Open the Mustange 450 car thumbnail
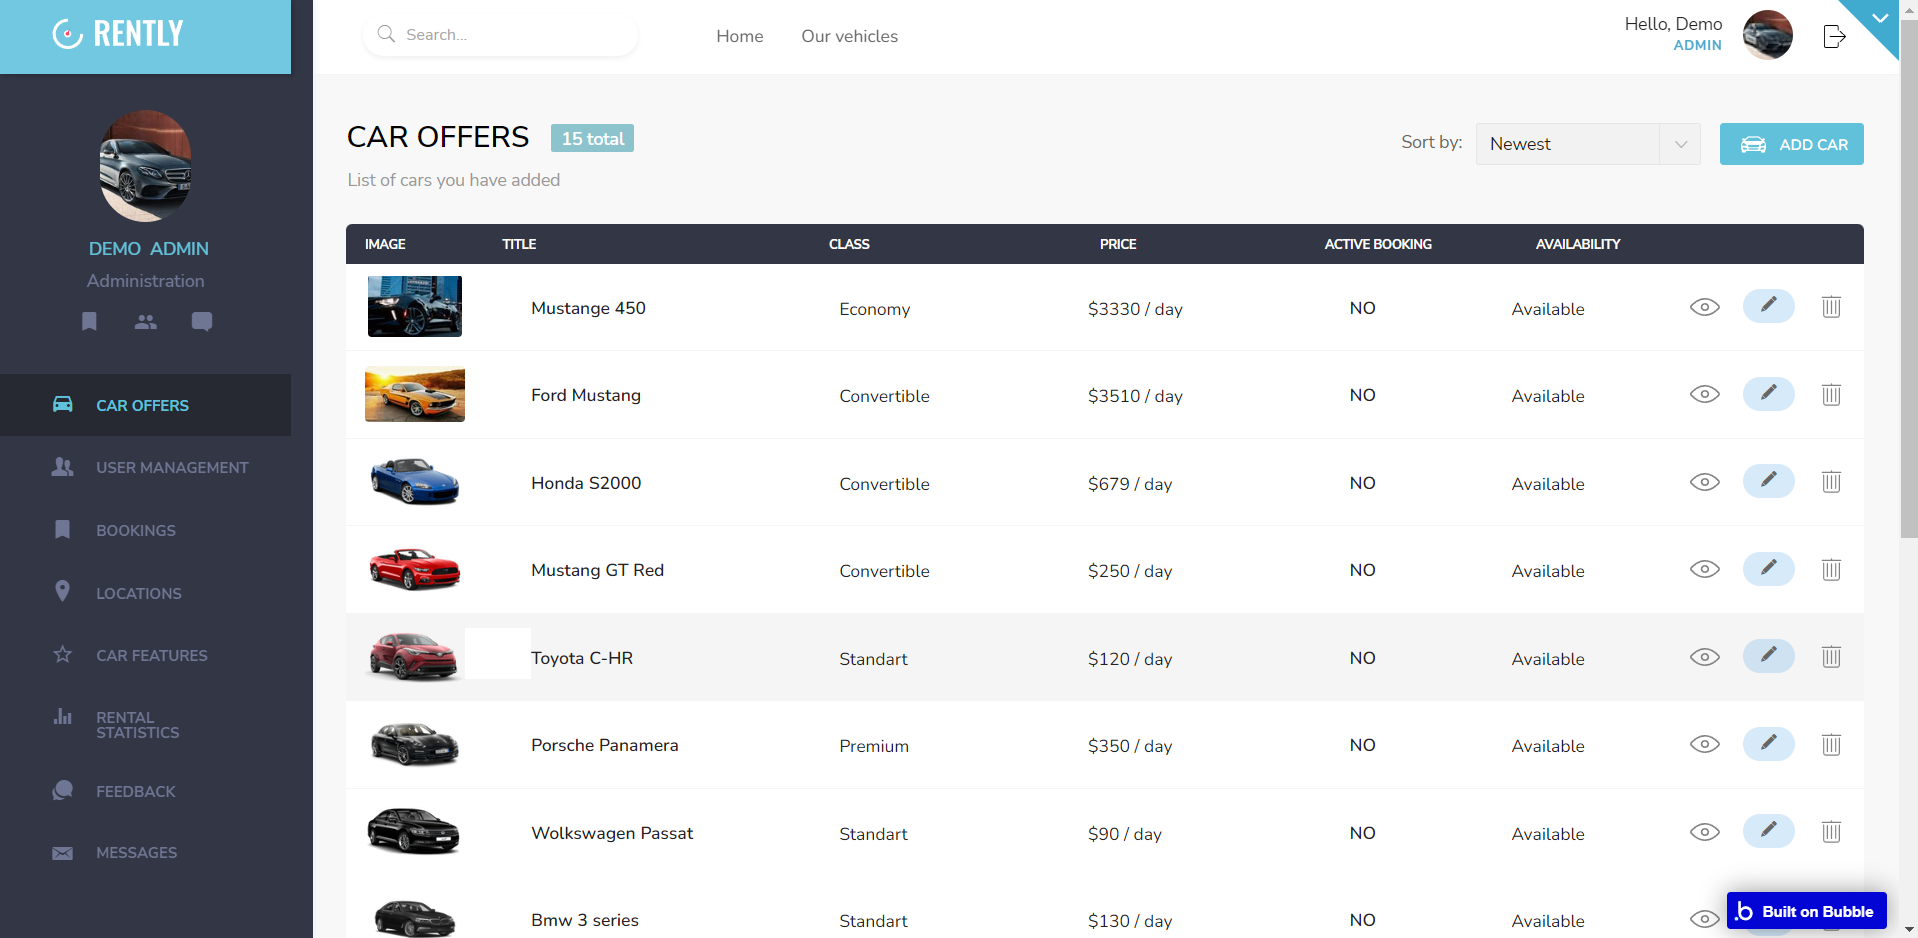The height and width of the screenshot is (938, 1918). point(415,306)
